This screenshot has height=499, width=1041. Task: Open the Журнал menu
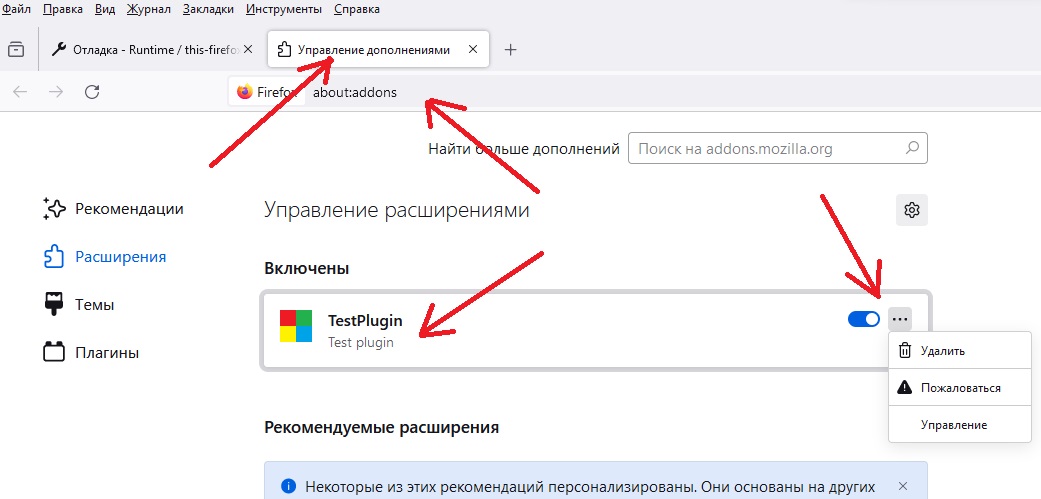[149, 9]
